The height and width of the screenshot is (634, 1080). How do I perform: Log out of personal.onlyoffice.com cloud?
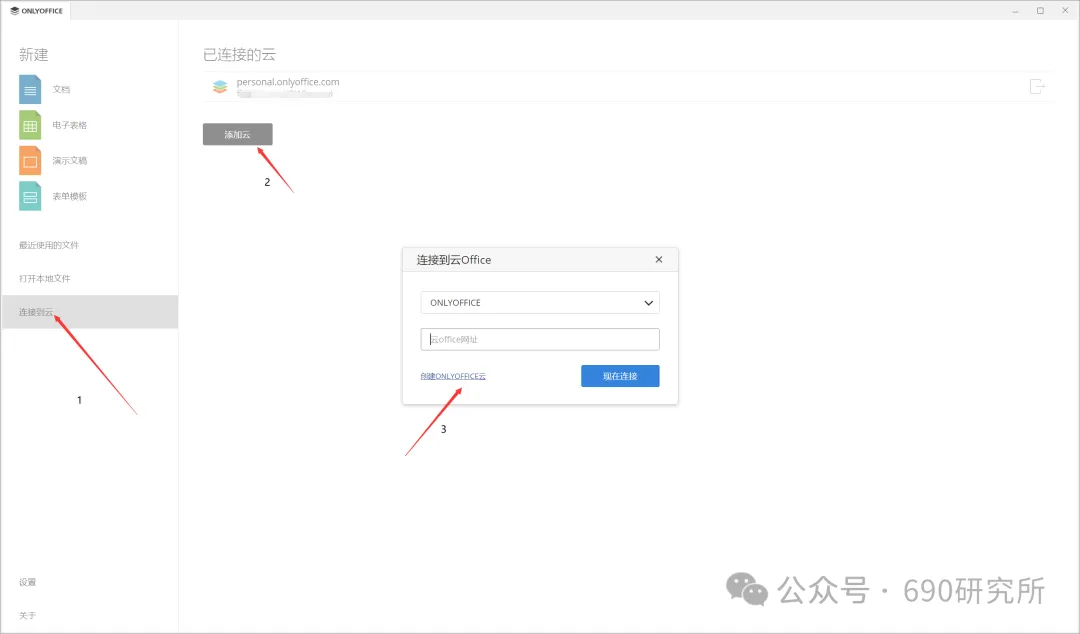click(1037, 86)
